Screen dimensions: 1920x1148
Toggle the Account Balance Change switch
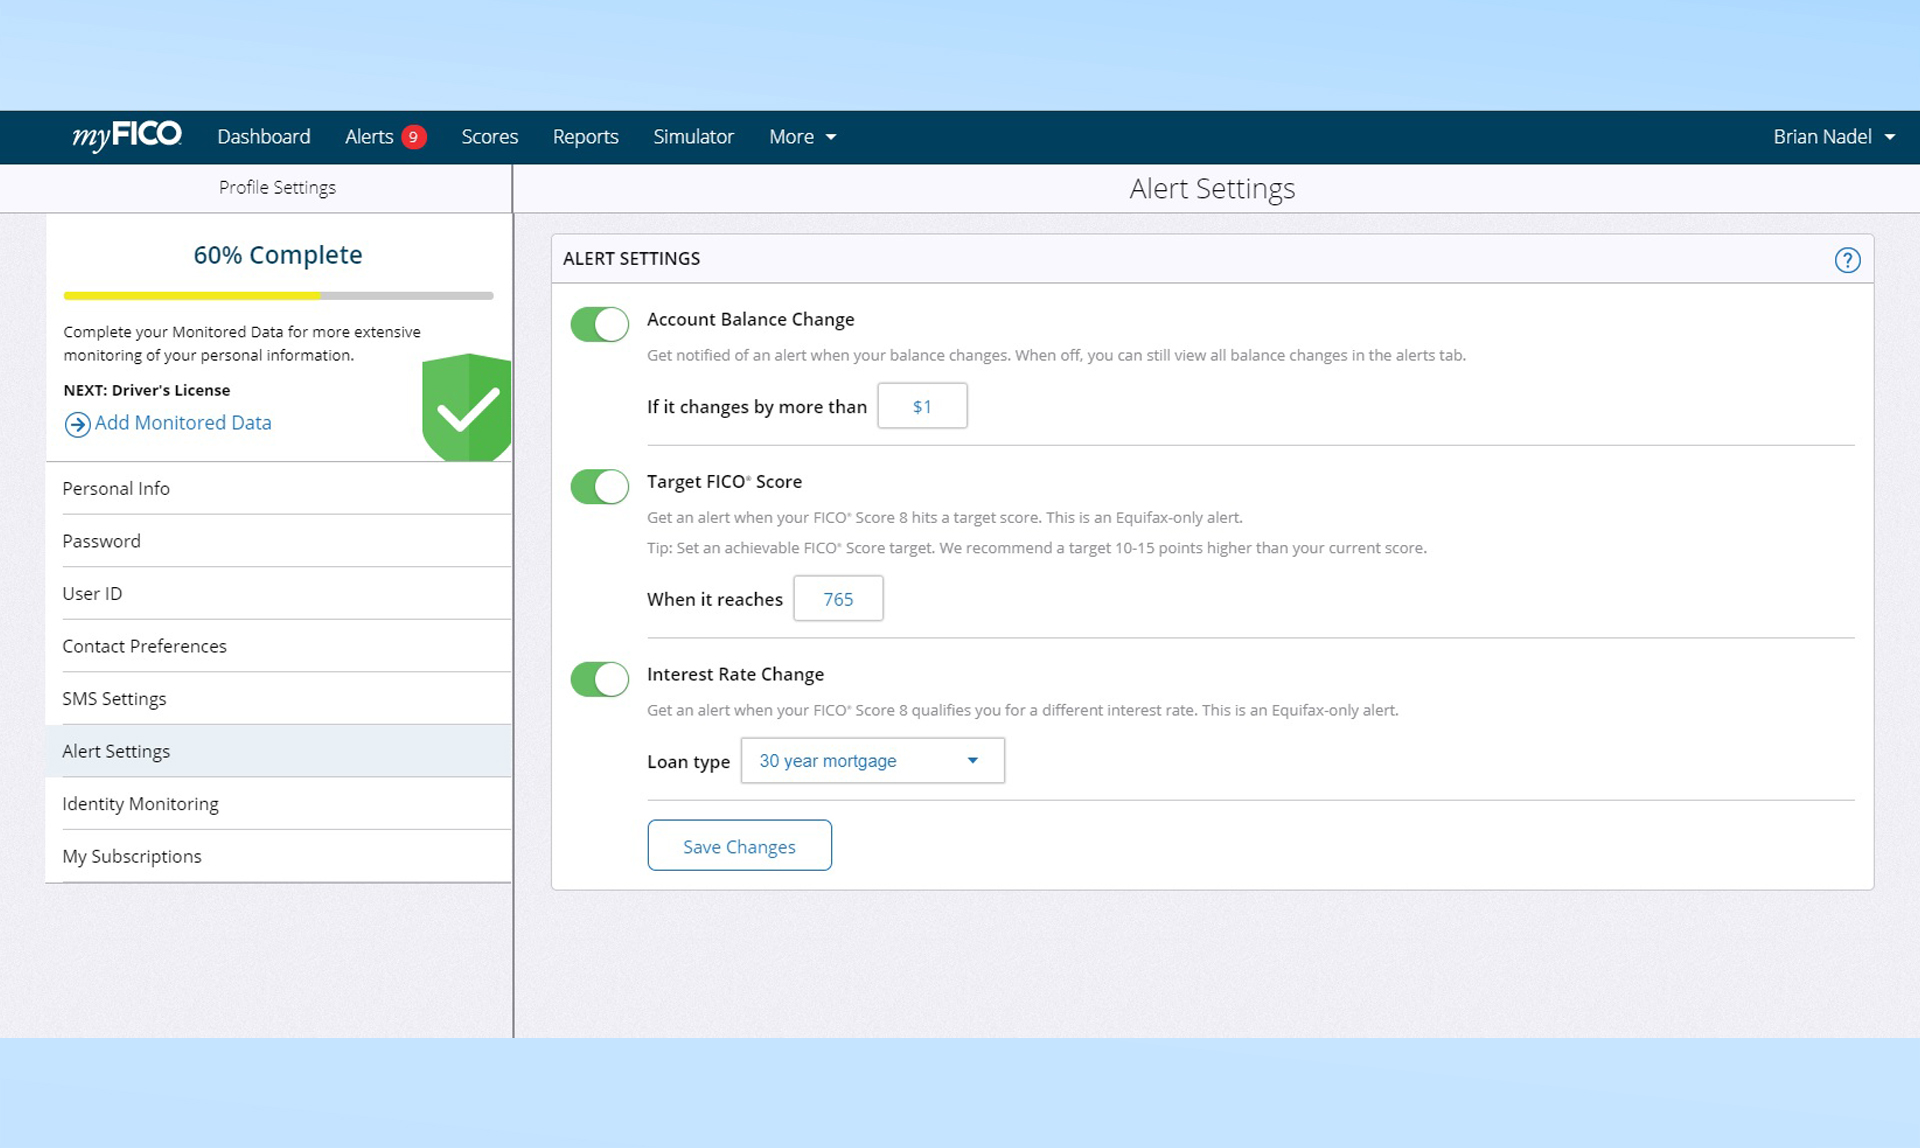pyautogui.click(x=599, y=324)
